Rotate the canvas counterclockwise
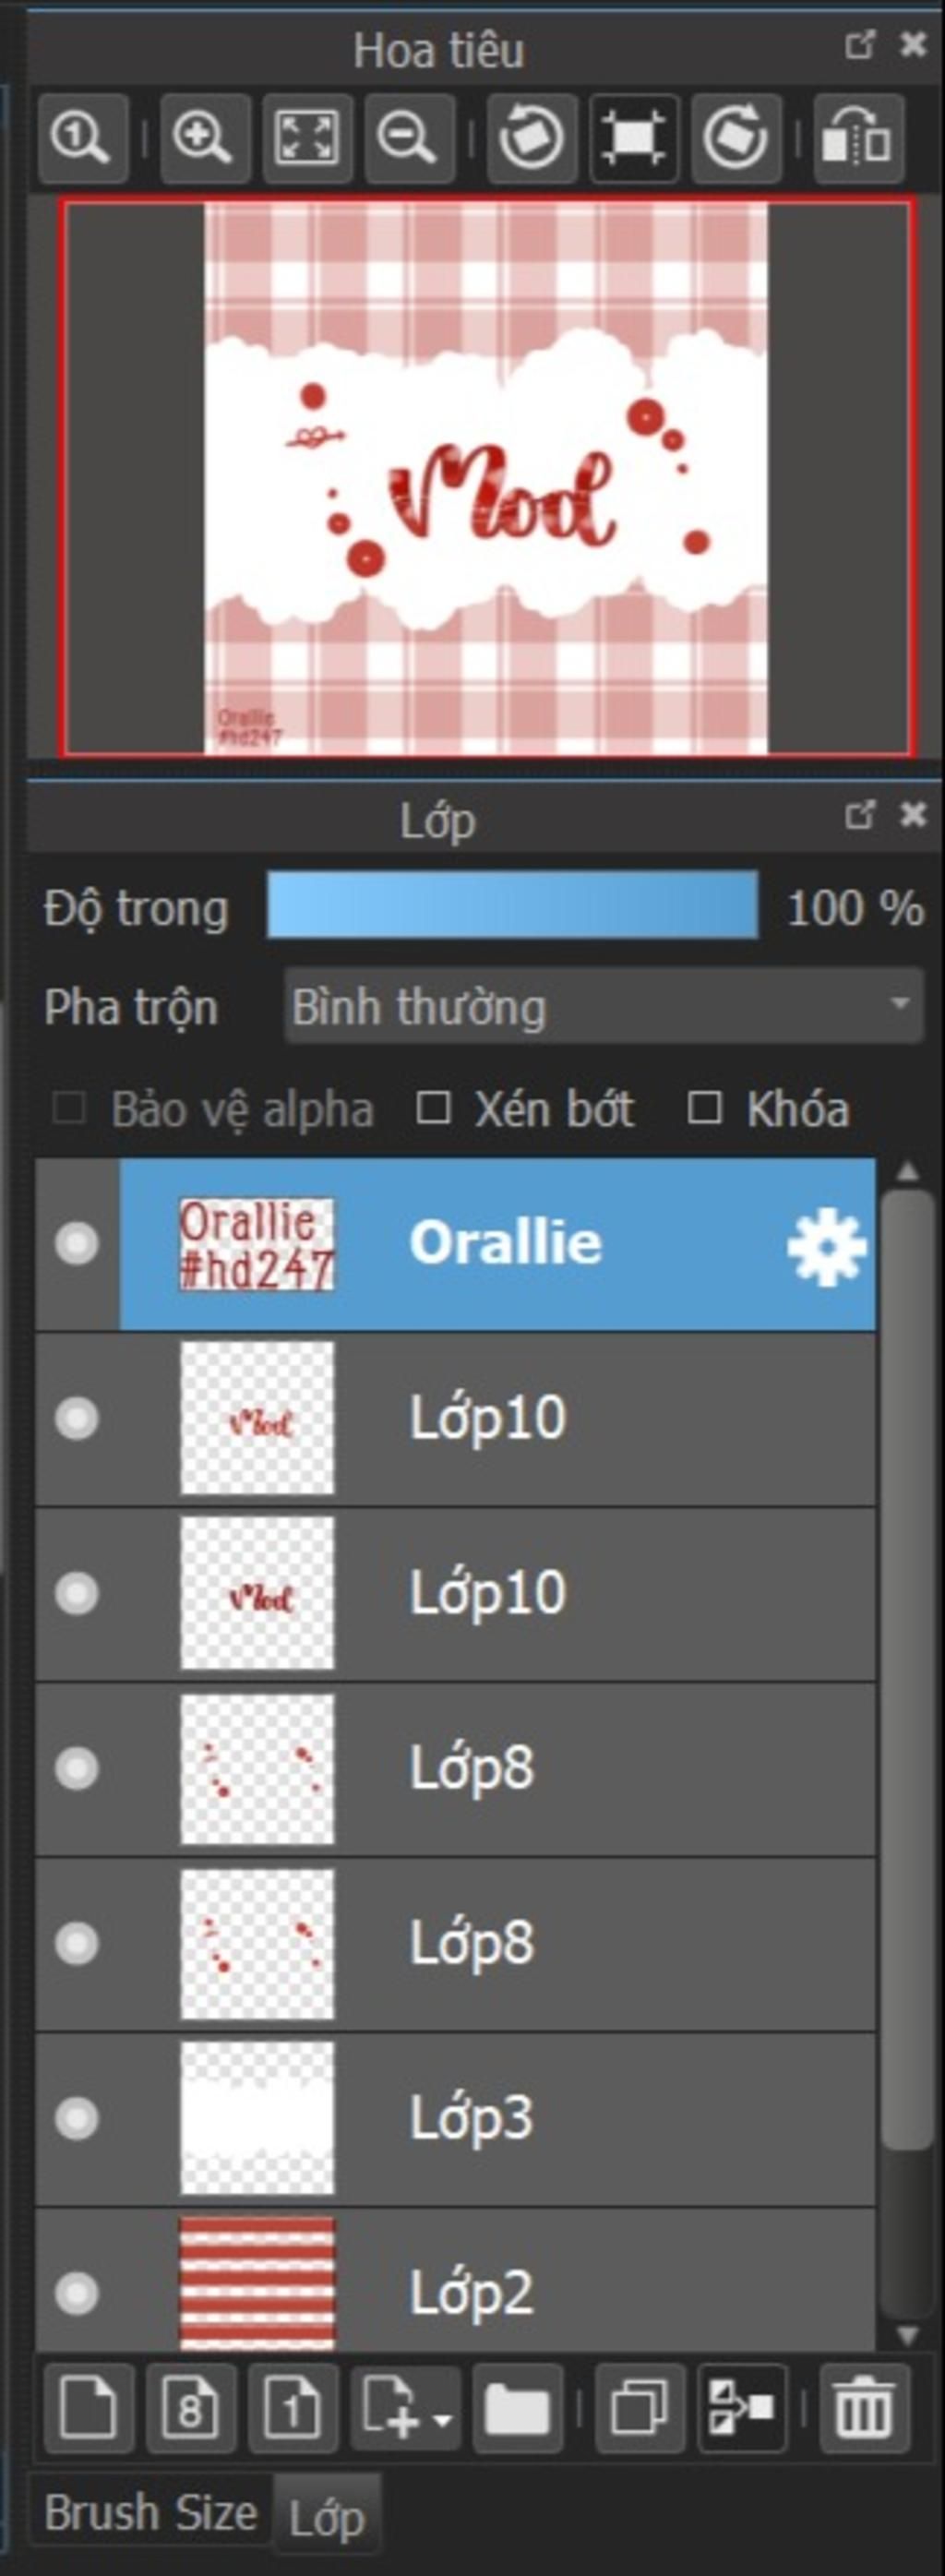Viewport: 945px width, 2576px height. tap(531, 139)
